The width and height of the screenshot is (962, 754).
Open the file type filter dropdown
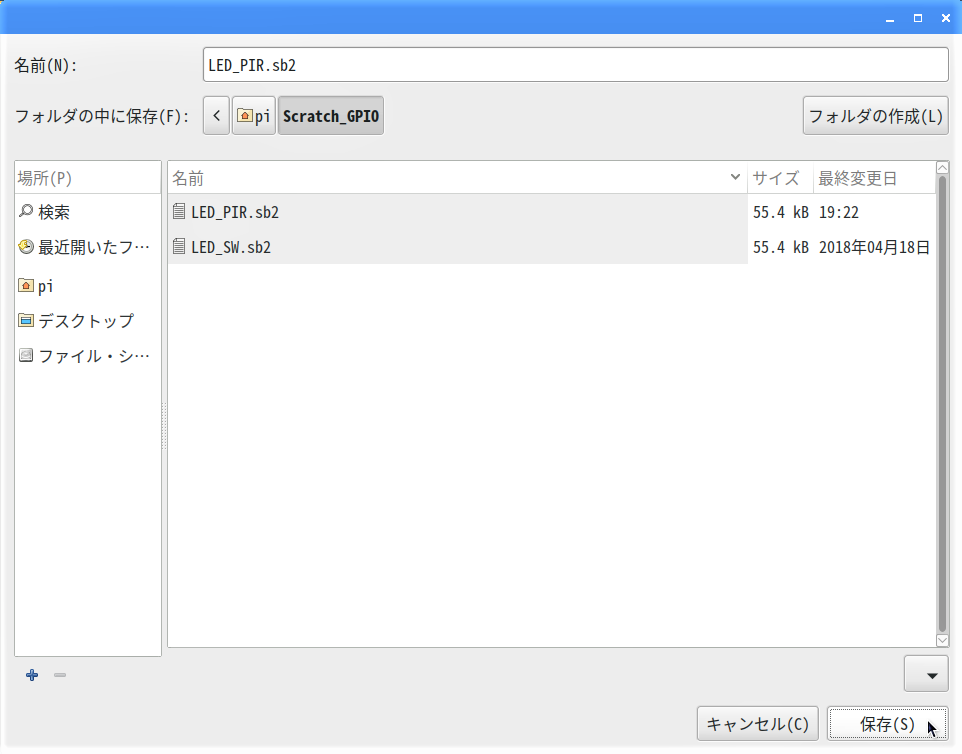pos(925,674)
